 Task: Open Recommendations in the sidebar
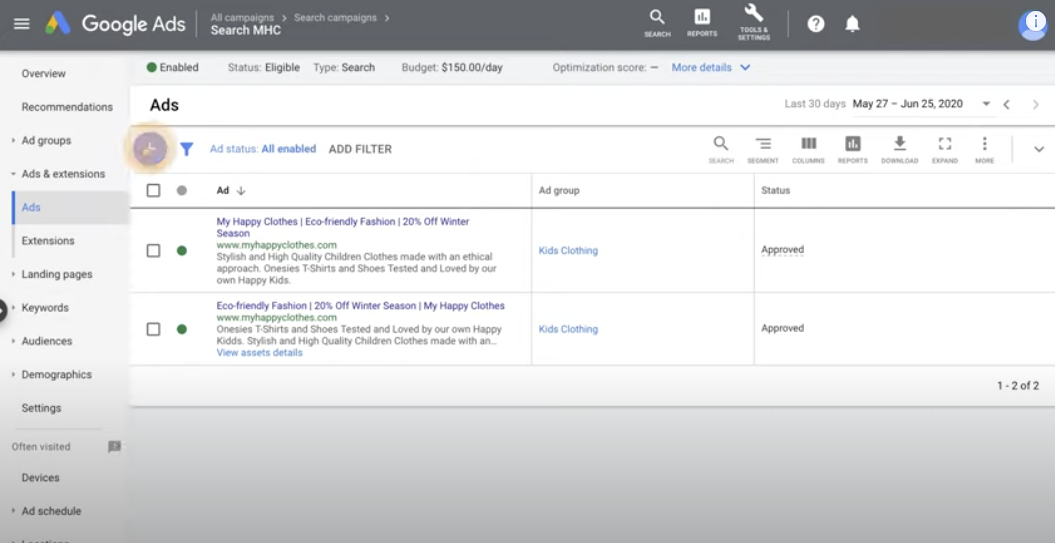[67, 107]
